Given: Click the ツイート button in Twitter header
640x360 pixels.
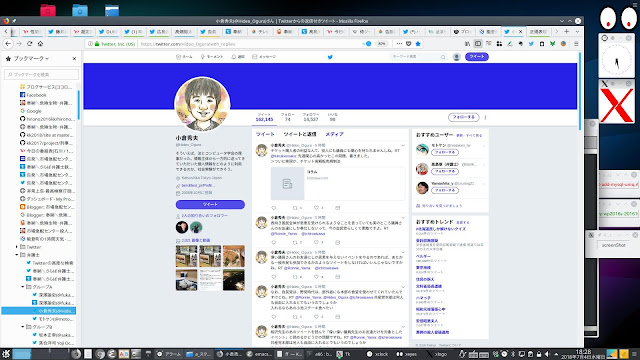Looking at the screenshot, I should 477,57.
